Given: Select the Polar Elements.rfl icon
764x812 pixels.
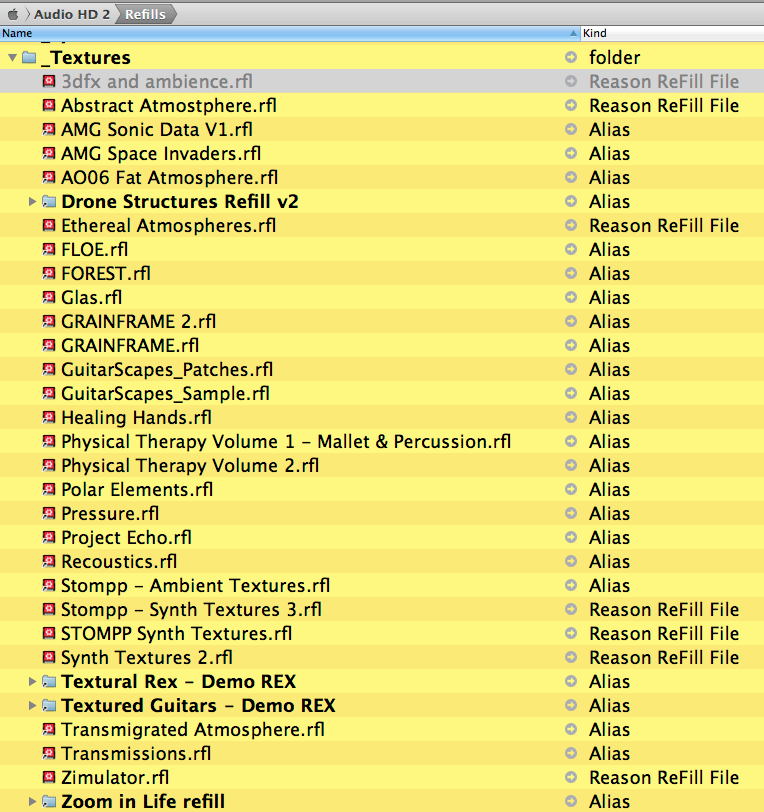Looking at the screenshot, I should [x=49, y=489].
